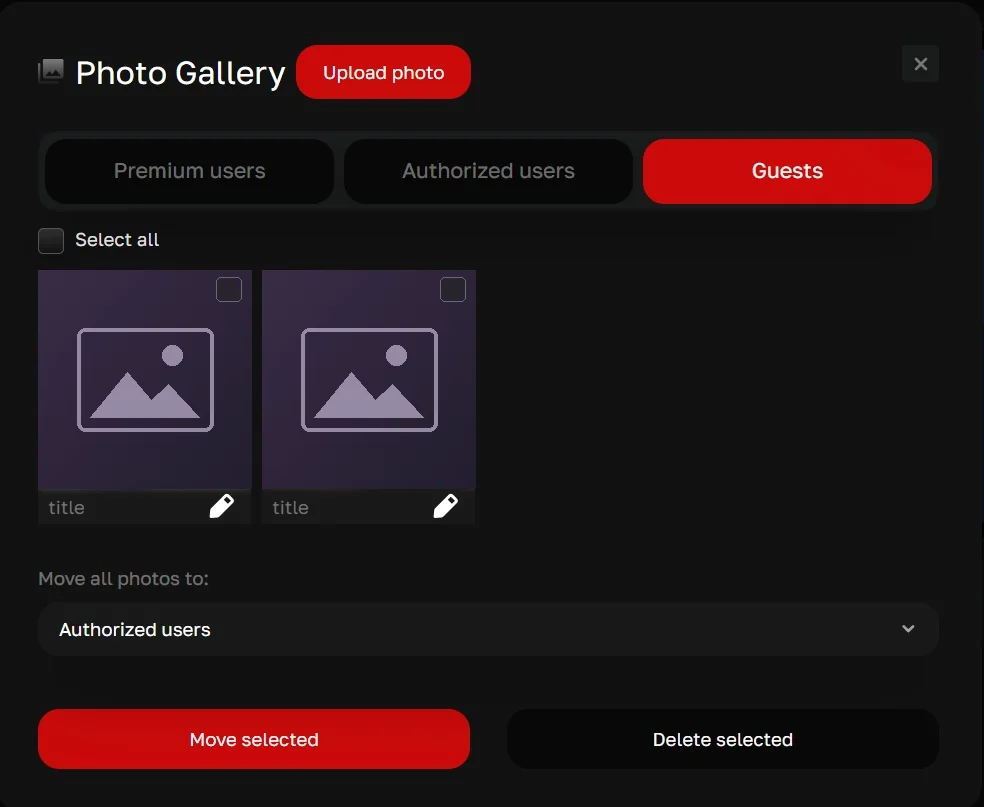
Task: Open the second photo thumbnail
Action: click(x=369, y=380)
